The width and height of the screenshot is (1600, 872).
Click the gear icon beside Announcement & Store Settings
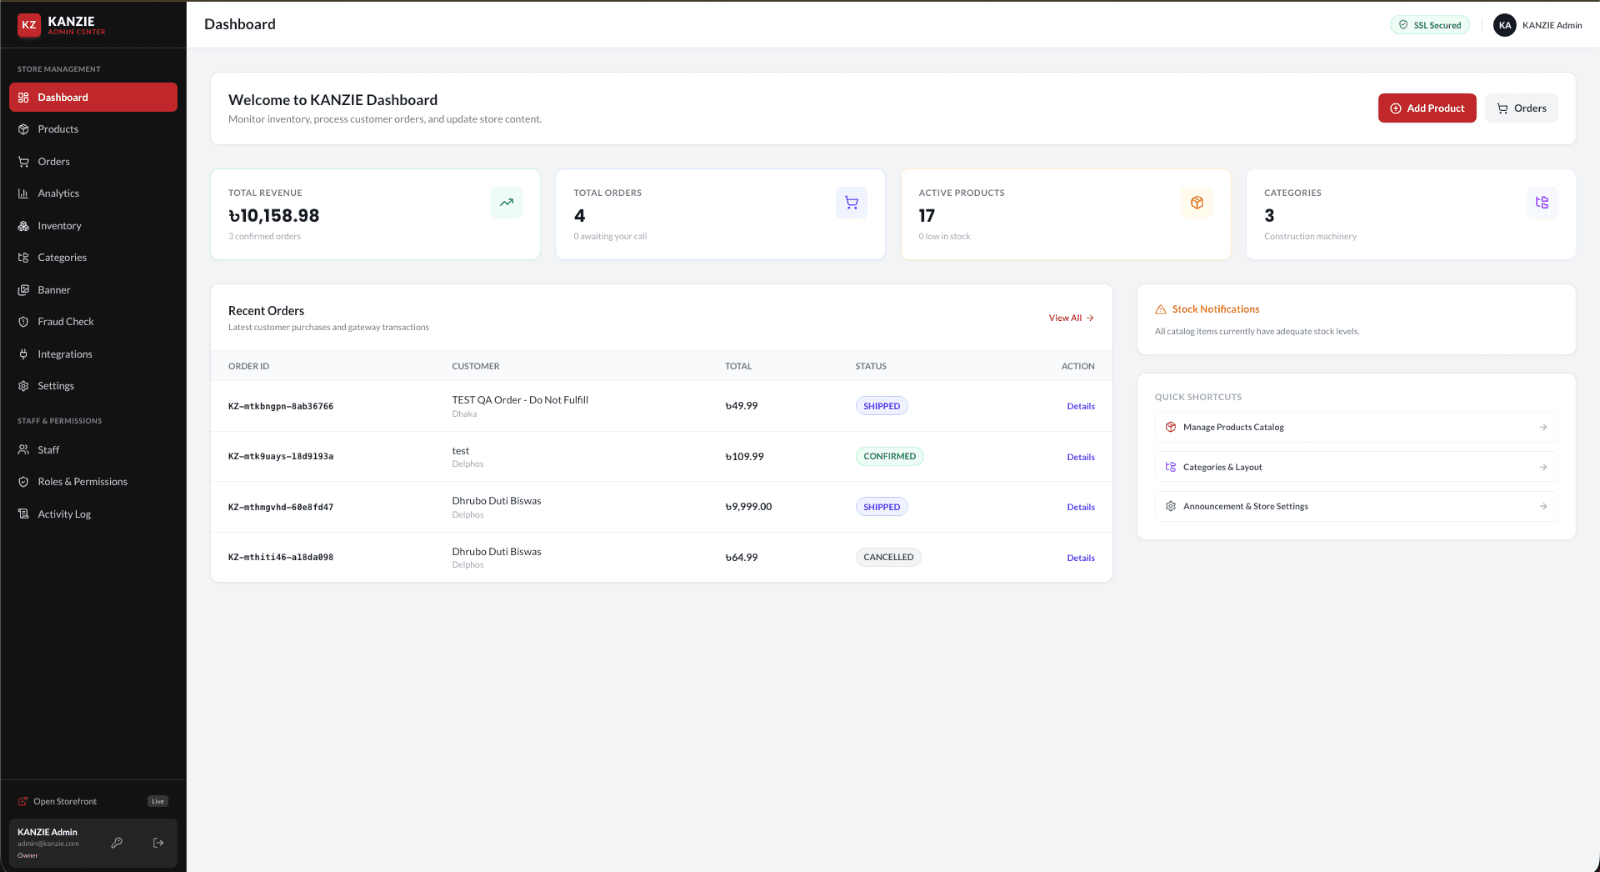1171,506
